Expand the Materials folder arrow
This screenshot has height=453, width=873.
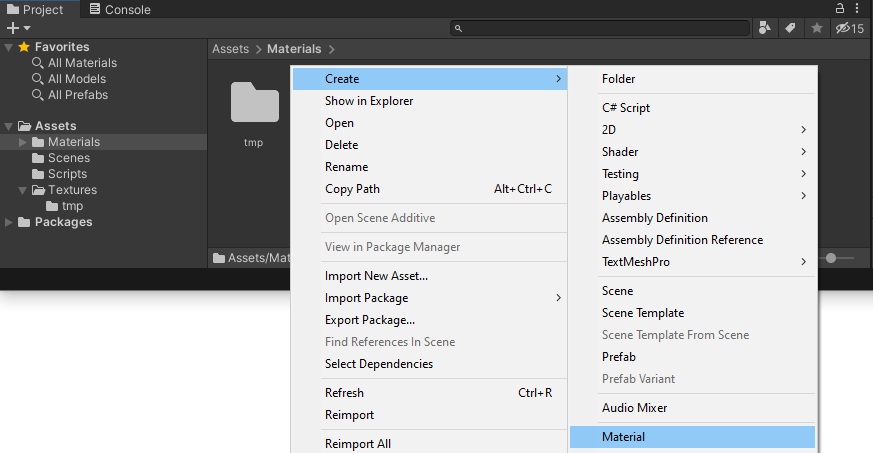[x=24, y=142]
